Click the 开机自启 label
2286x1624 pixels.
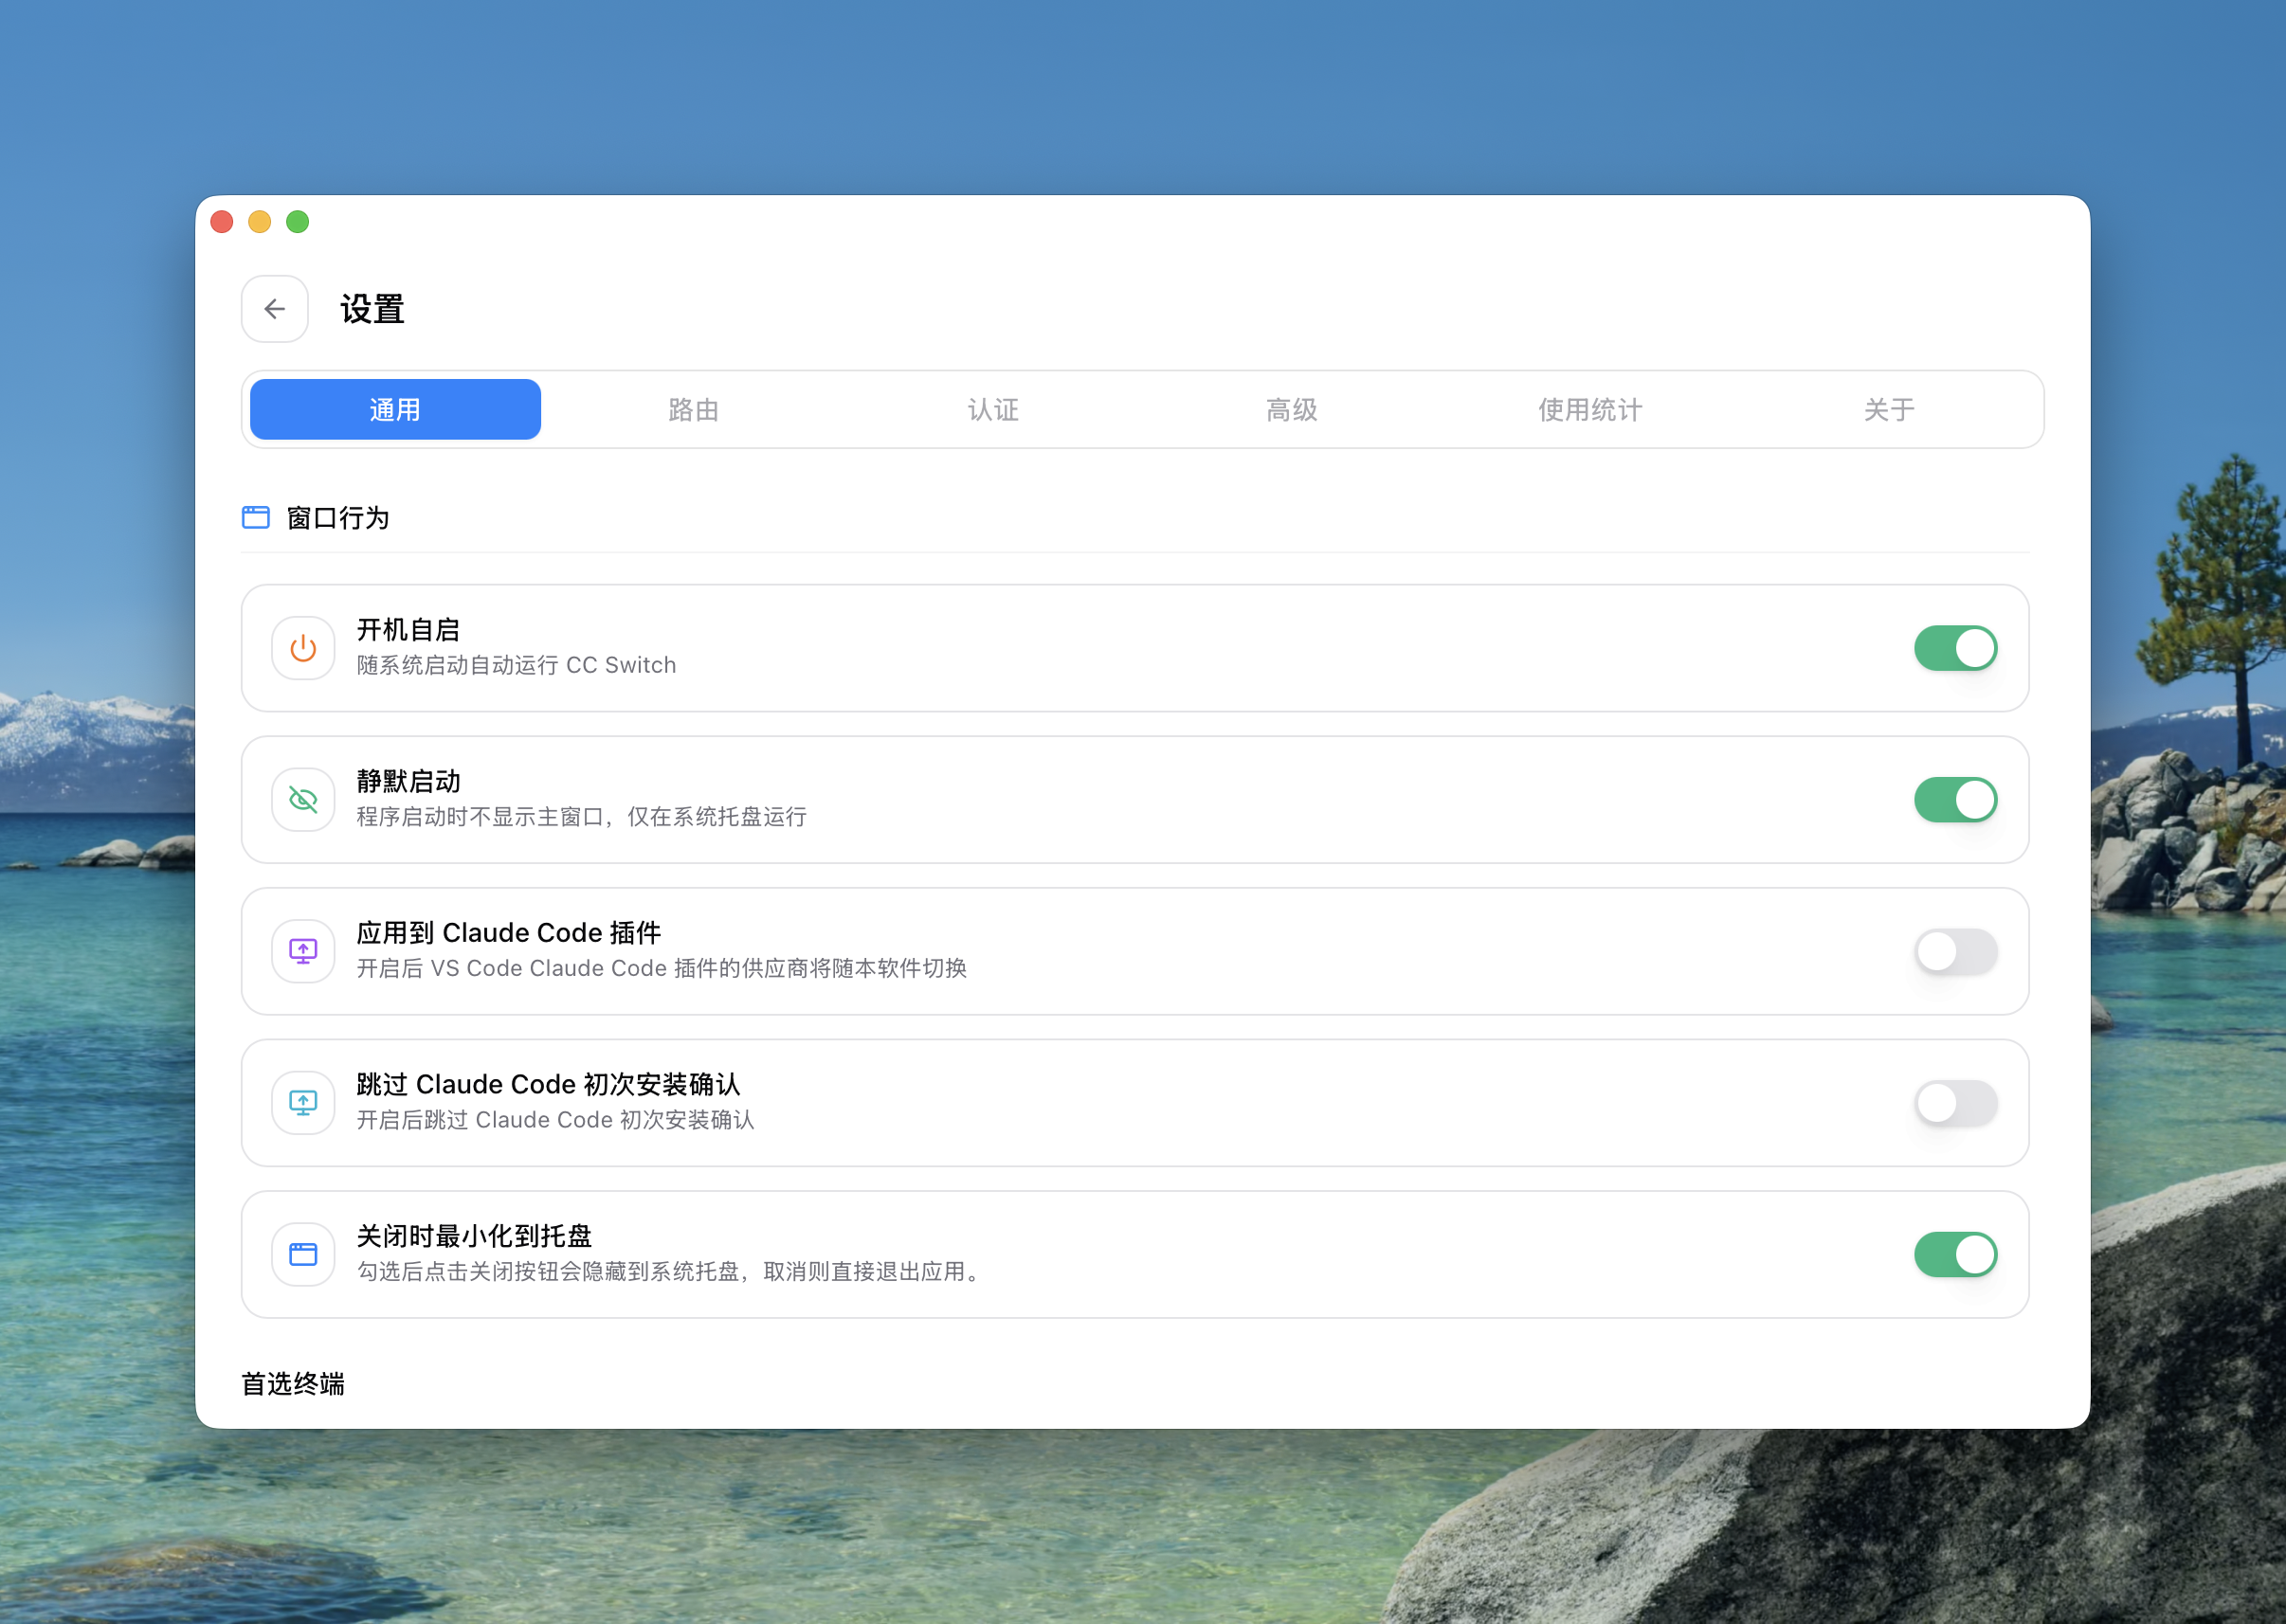click(408, 629)
